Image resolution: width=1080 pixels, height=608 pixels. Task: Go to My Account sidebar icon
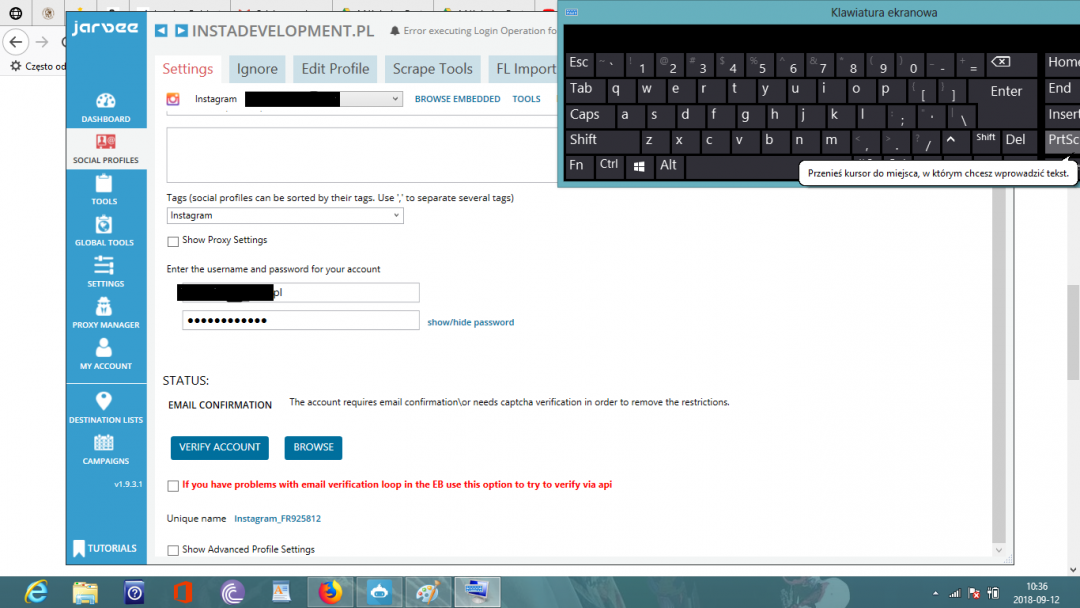click(105, 353)
